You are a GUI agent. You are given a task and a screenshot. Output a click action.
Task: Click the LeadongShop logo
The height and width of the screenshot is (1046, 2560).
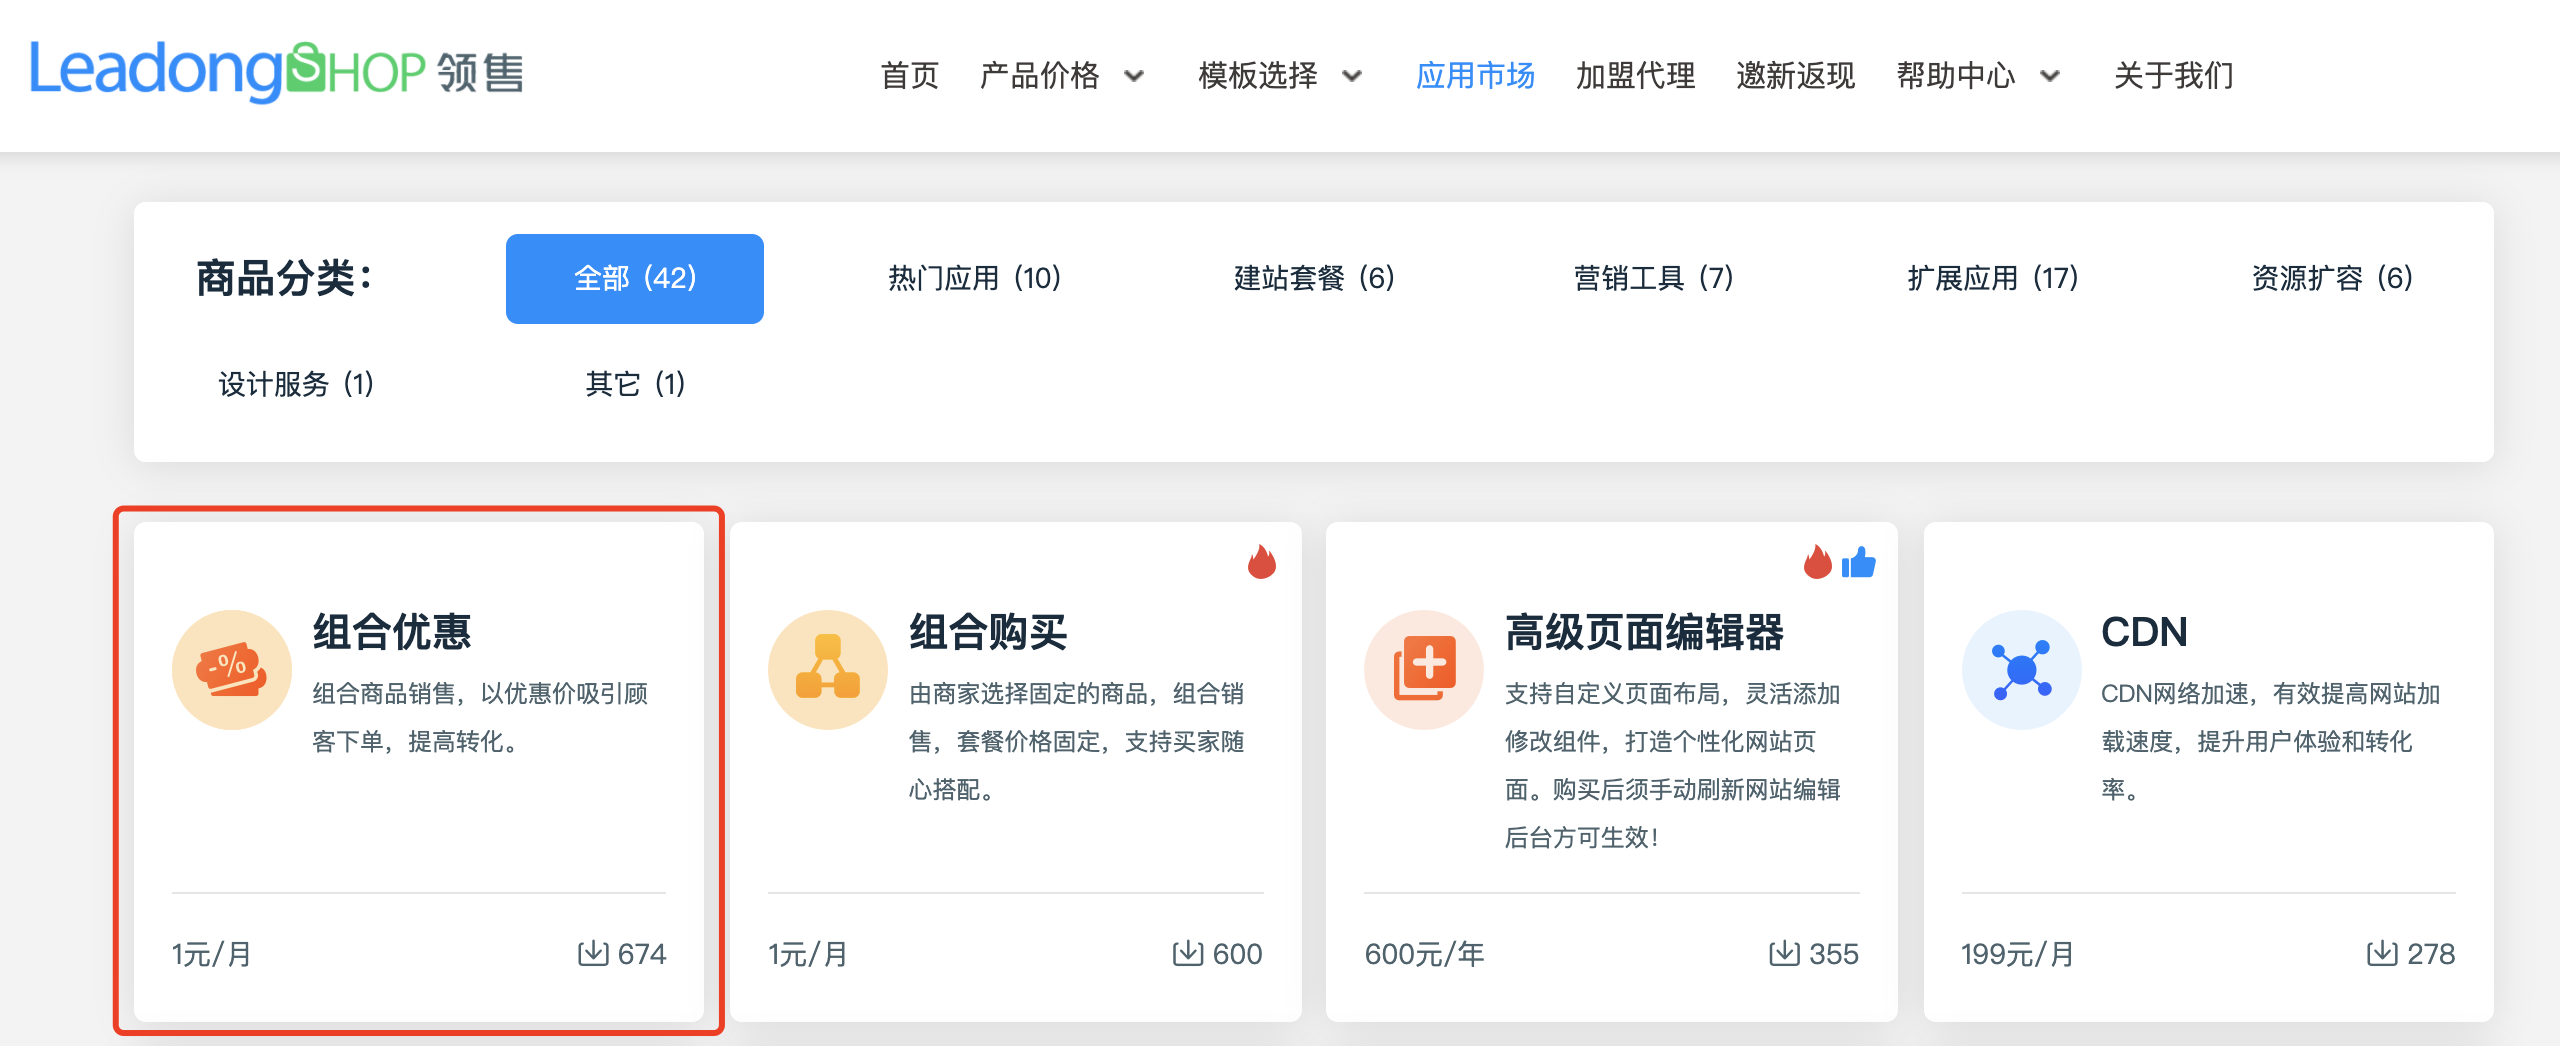[x=276, y=72]
